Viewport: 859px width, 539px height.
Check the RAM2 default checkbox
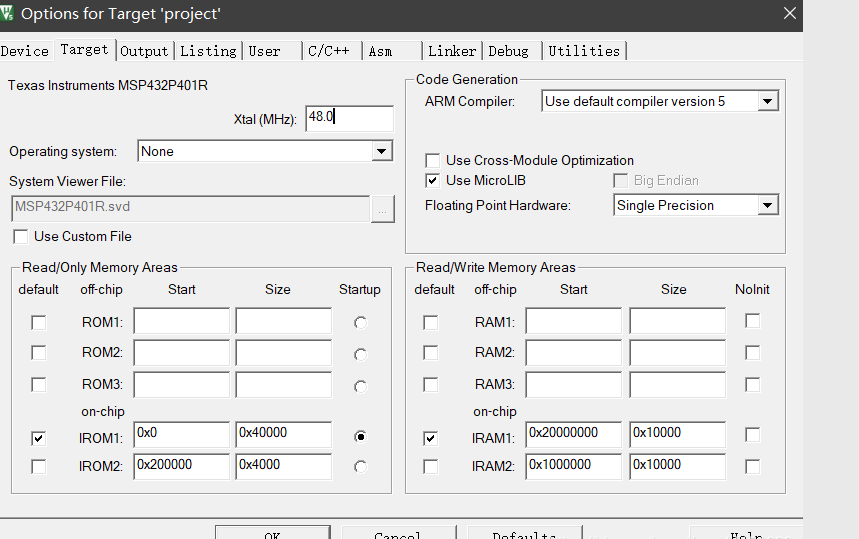click(x=431, y=352)
